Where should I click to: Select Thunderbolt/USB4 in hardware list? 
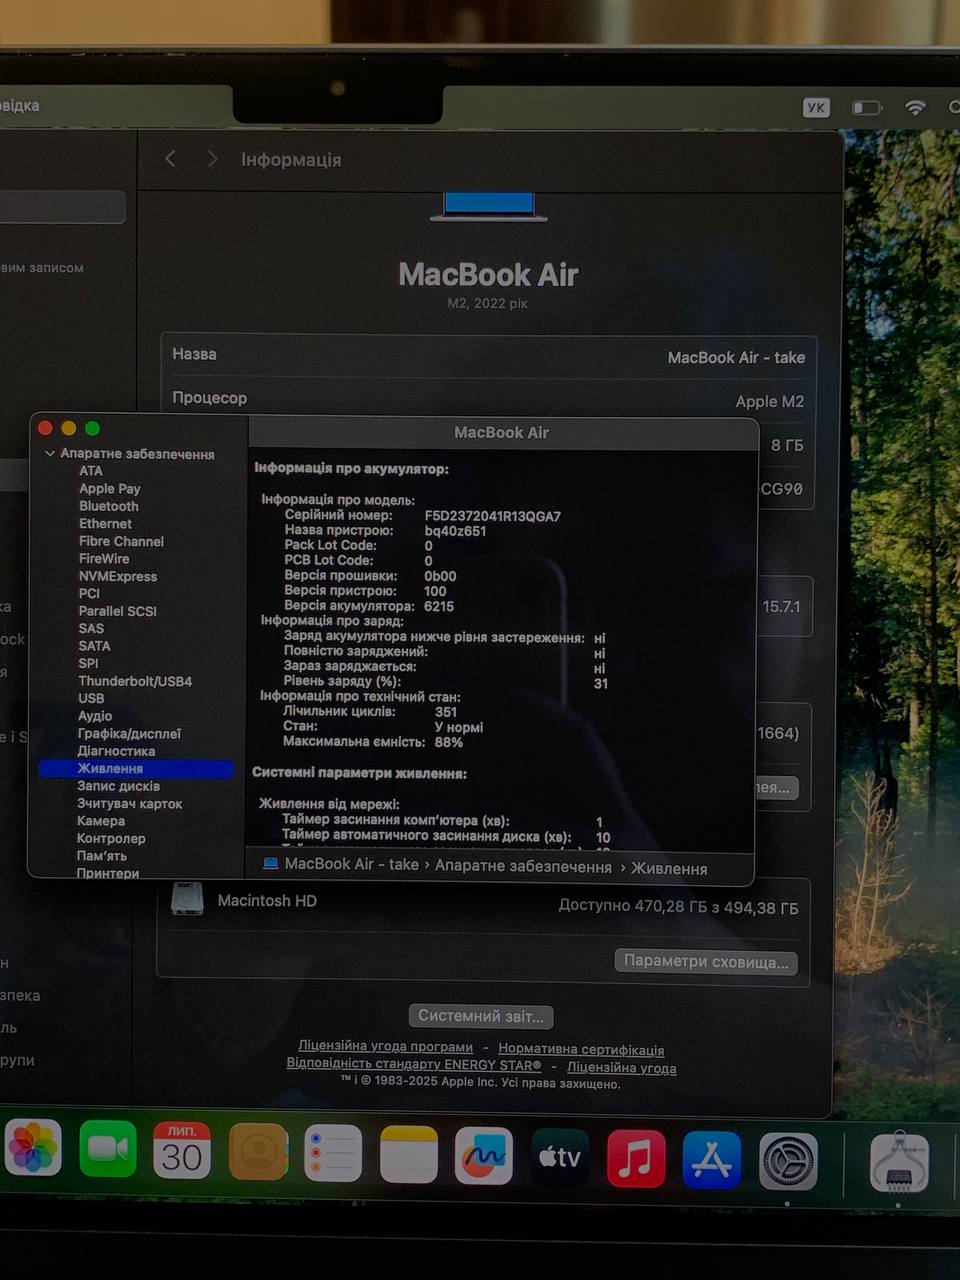click(135, 681)
